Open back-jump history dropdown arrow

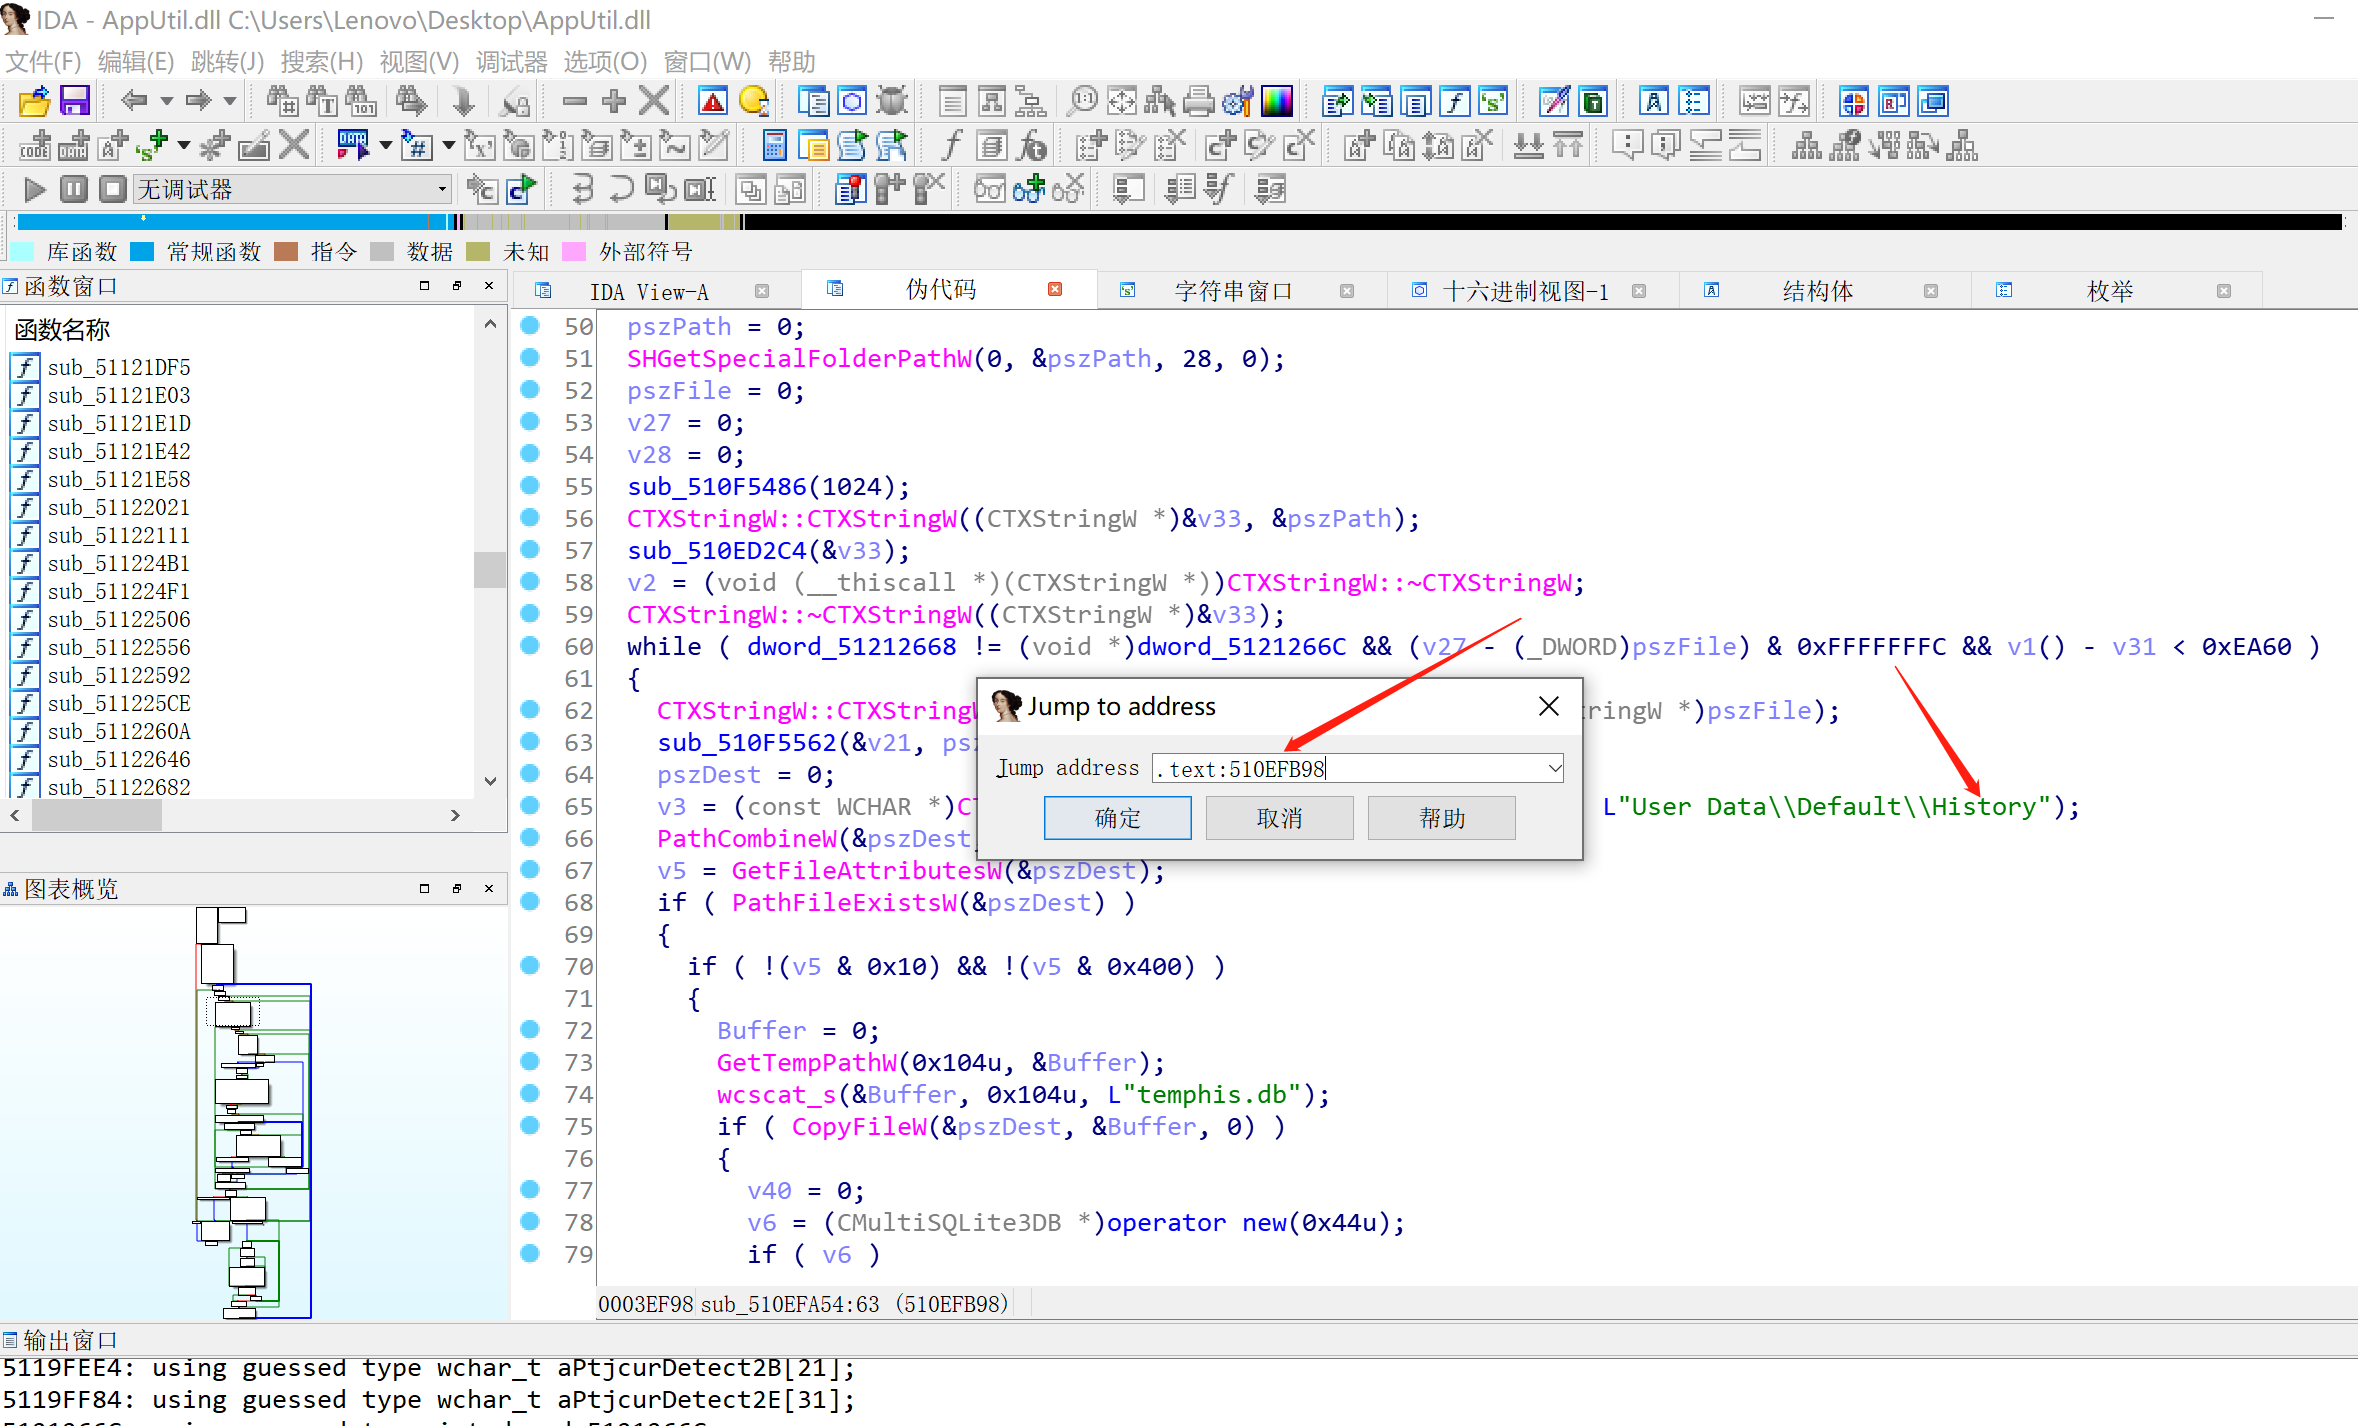tap(167, 101)
